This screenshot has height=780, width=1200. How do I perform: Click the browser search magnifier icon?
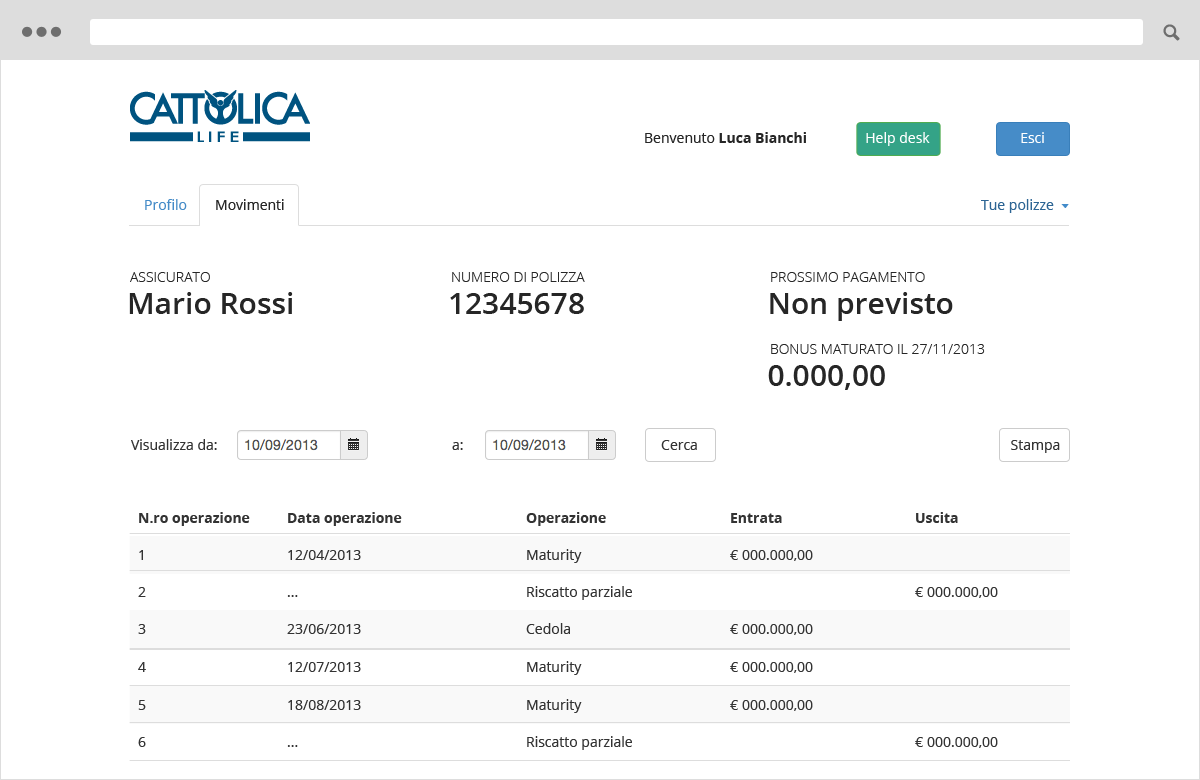pyautogui.click(x=1171, y=32)
